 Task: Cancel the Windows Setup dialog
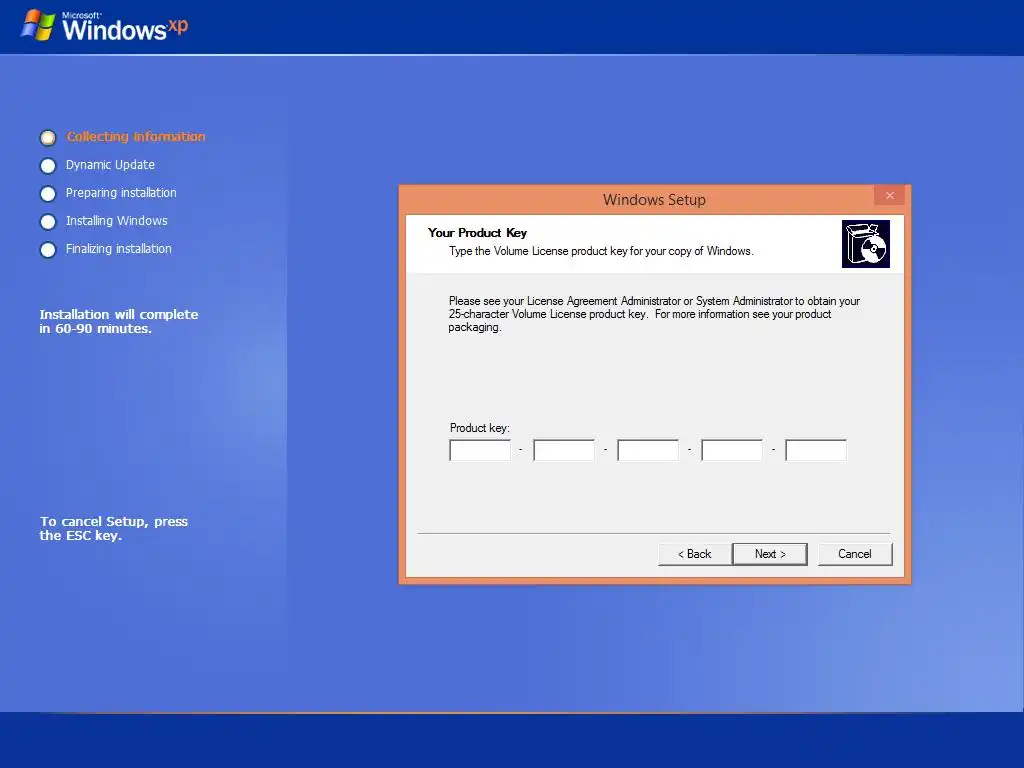[x=854, y=554]
